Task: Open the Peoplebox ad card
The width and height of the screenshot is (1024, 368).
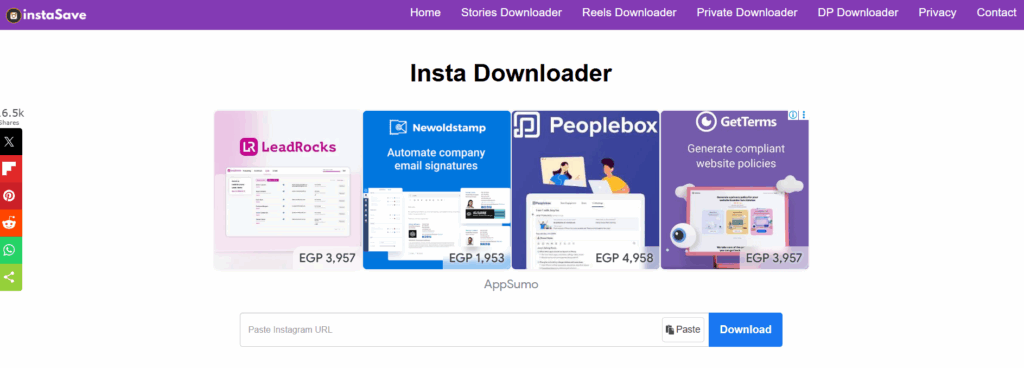Action: pyautogui.click(x=586, y=190)
